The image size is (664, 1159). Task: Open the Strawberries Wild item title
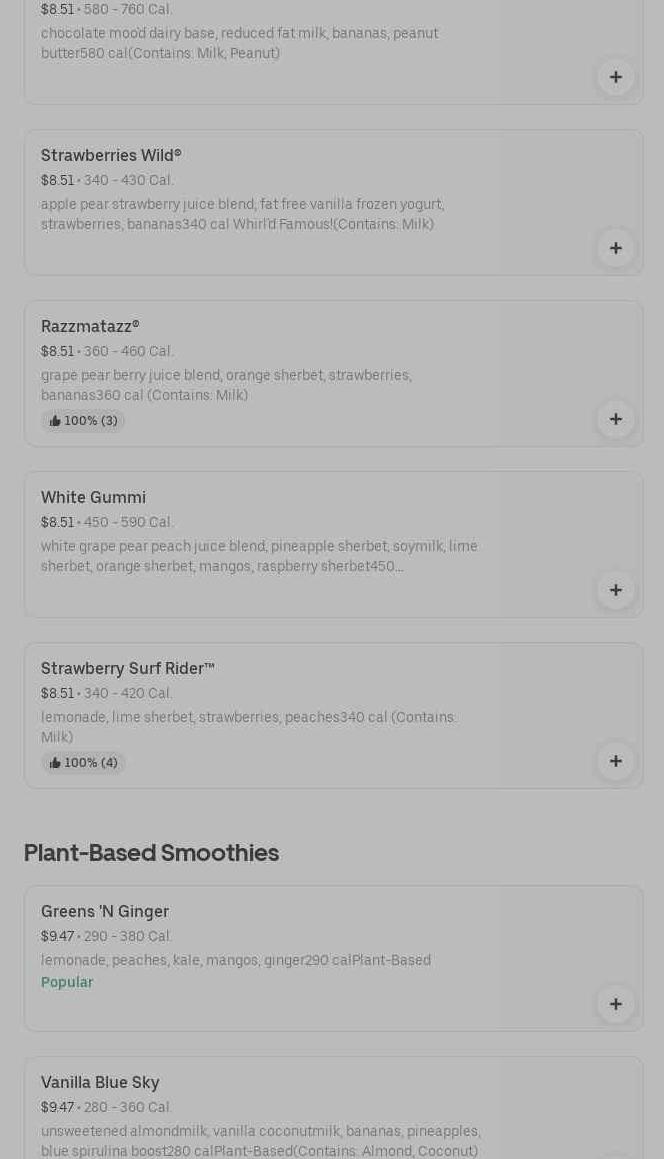[x=111, y=156]
